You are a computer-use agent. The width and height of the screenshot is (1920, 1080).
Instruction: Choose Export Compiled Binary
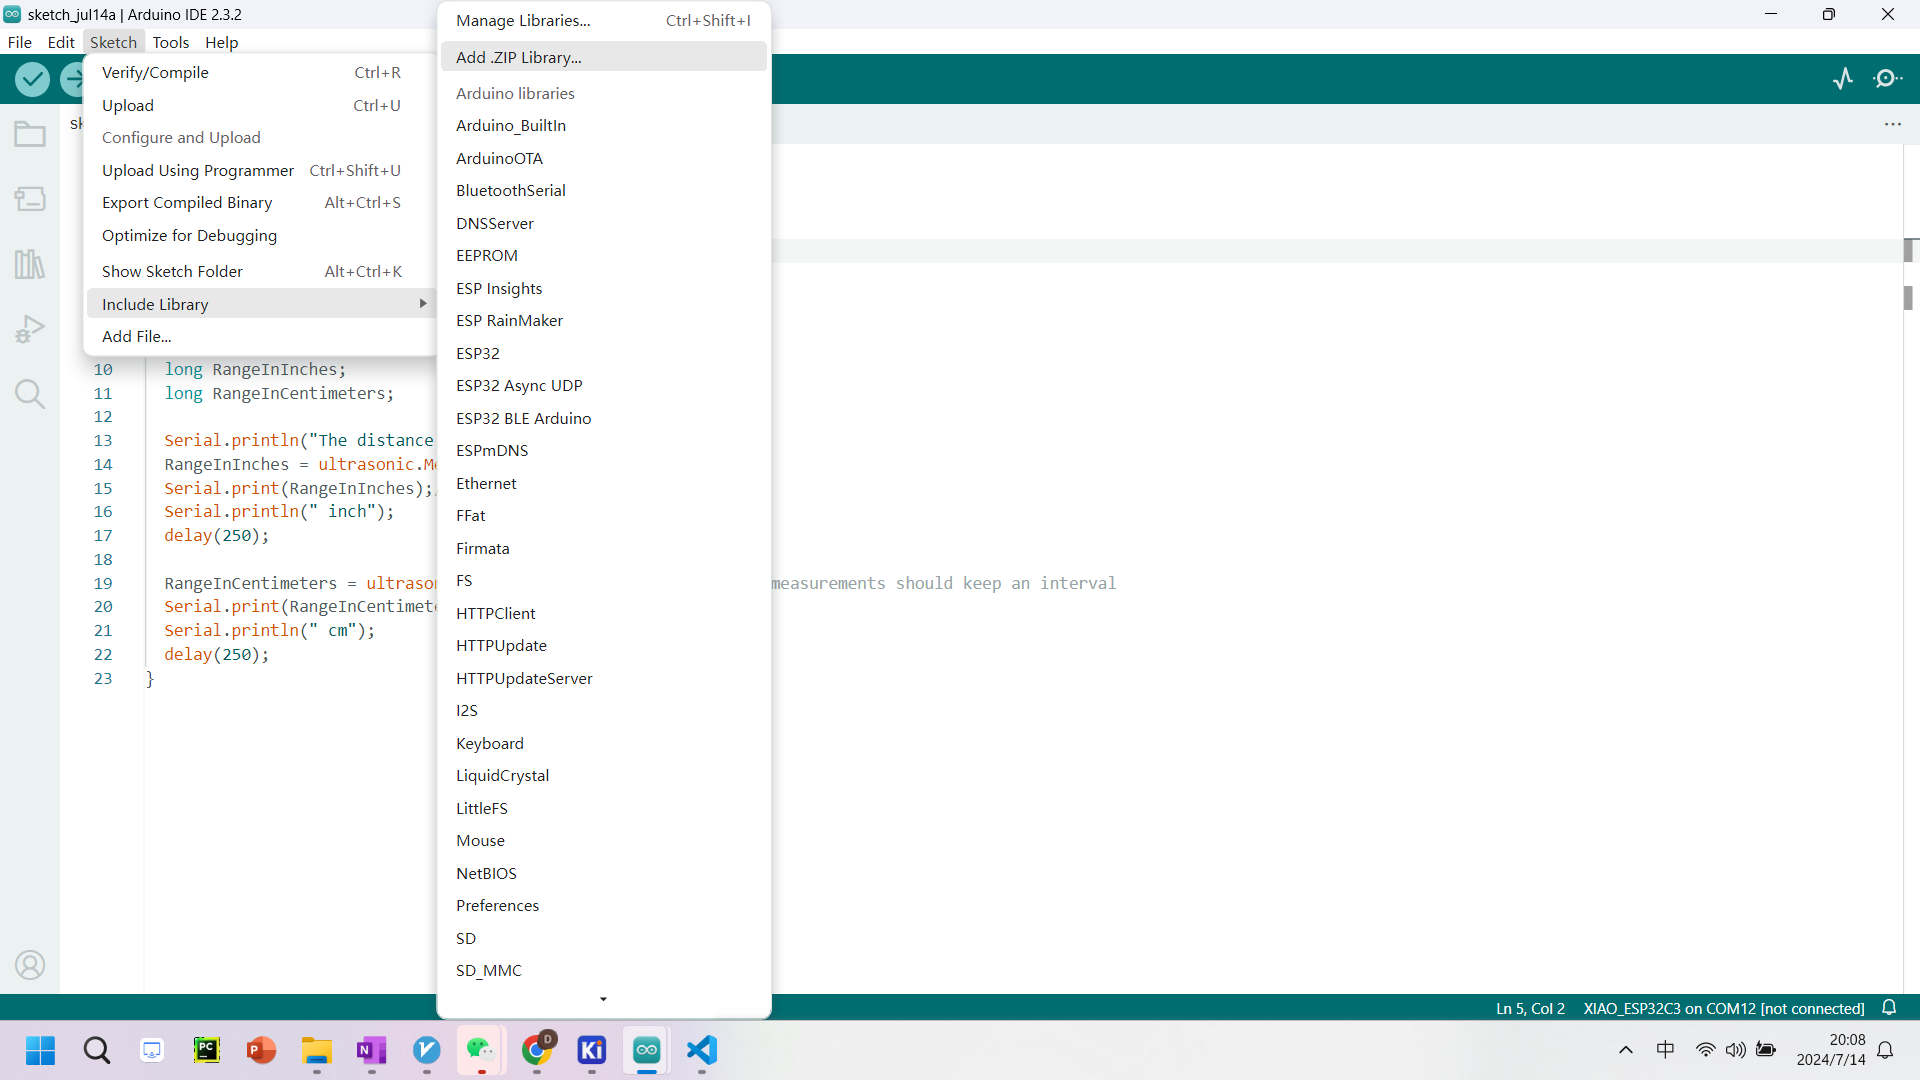point(260,202)
